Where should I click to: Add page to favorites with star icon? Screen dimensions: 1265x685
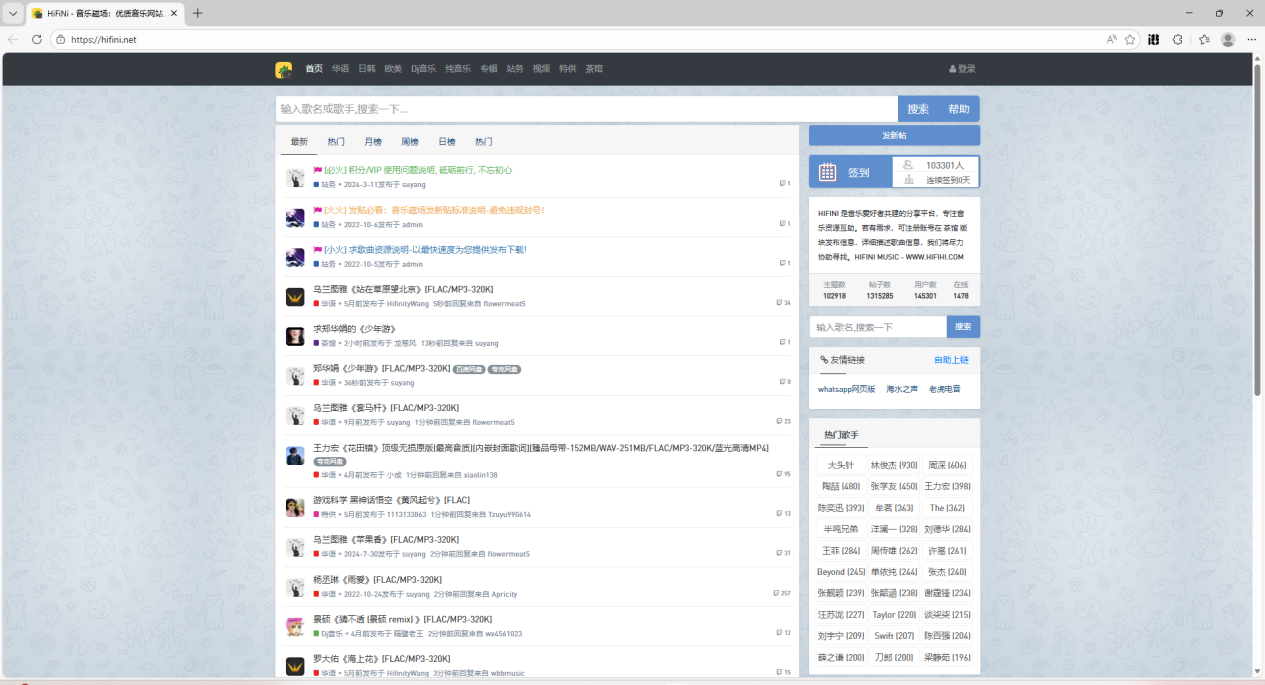tap(1130, 39)
